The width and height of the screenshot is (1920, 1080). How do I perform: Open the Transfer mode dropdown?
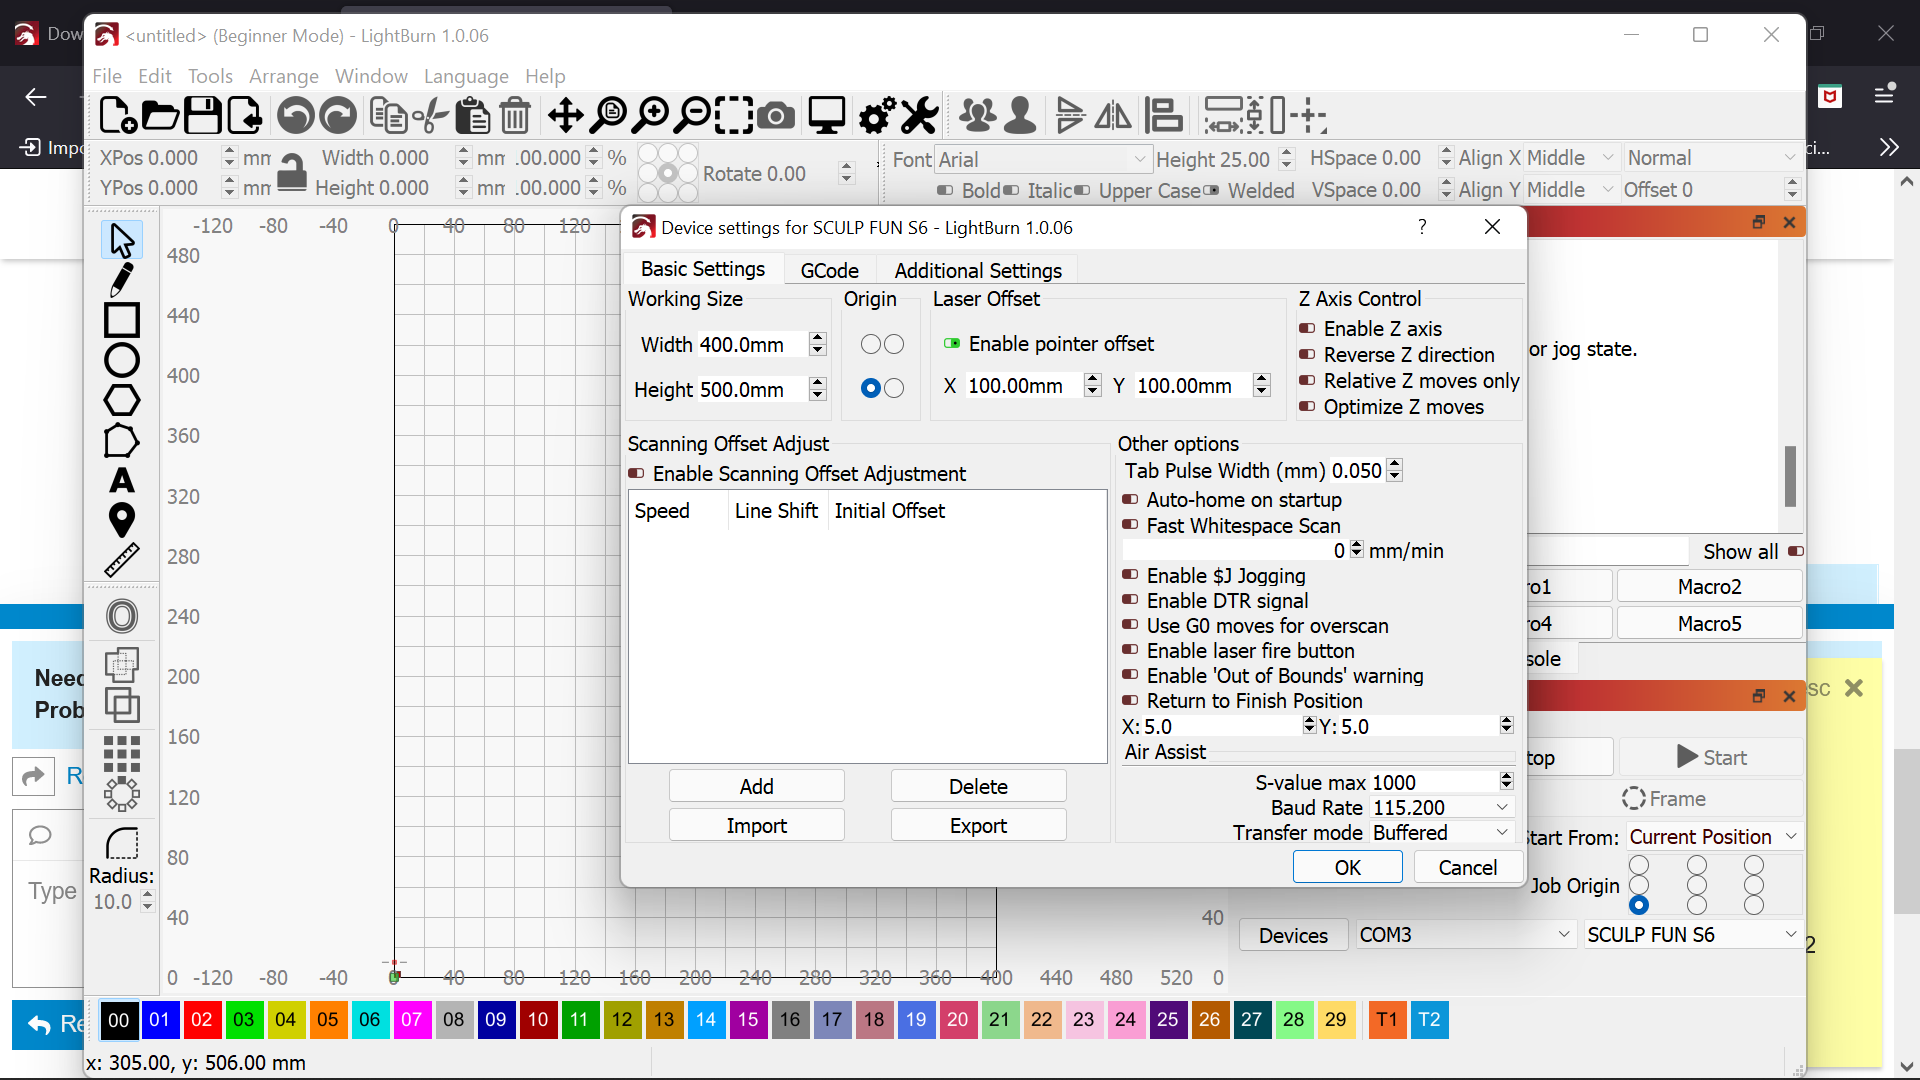[x=1442, y=833]
